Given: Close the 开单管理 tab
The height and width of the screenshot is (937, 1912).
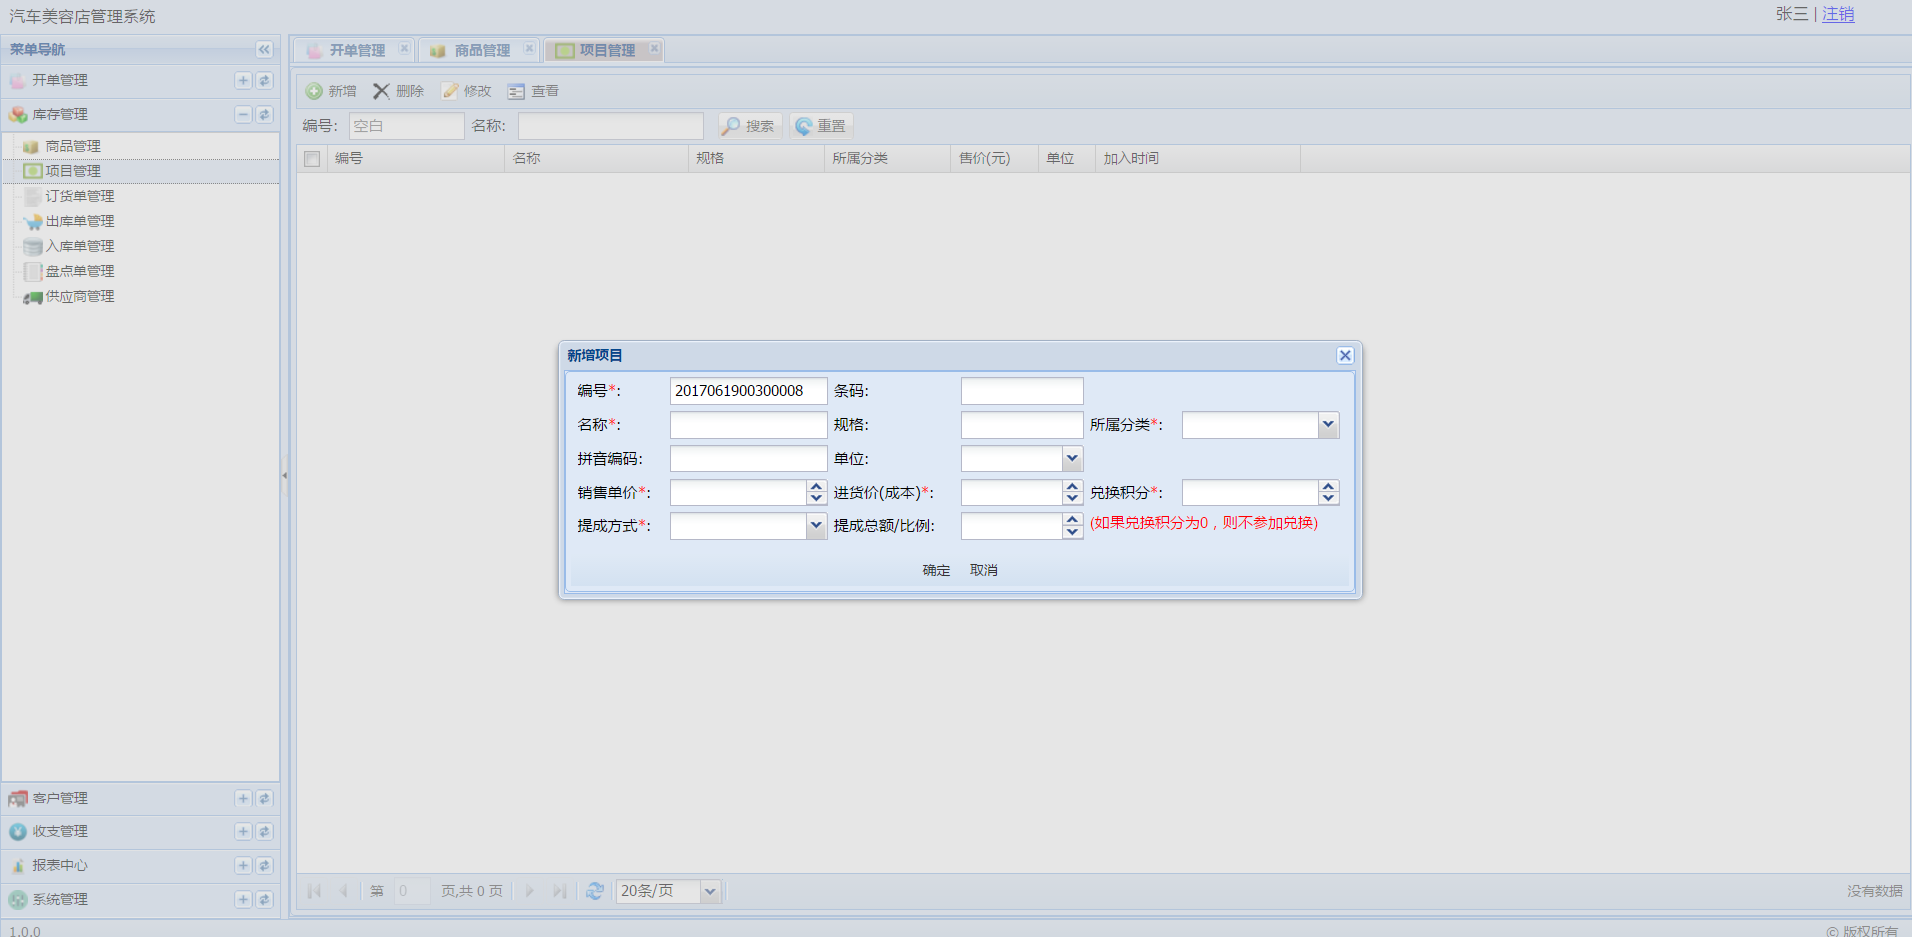Looking at the screenshot, I should pos(404,48).
